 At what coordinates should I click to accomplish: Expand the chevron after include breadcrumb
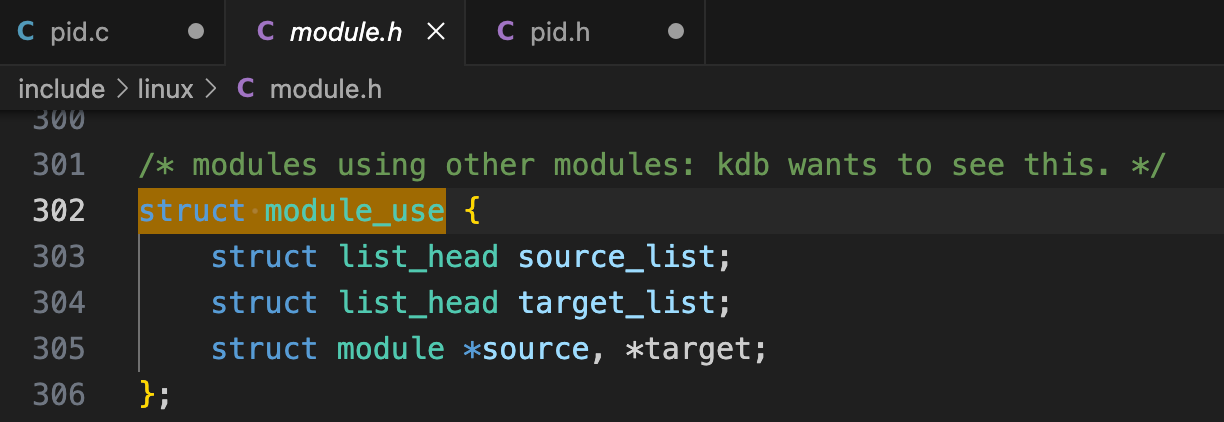click(x=121, y=89)
